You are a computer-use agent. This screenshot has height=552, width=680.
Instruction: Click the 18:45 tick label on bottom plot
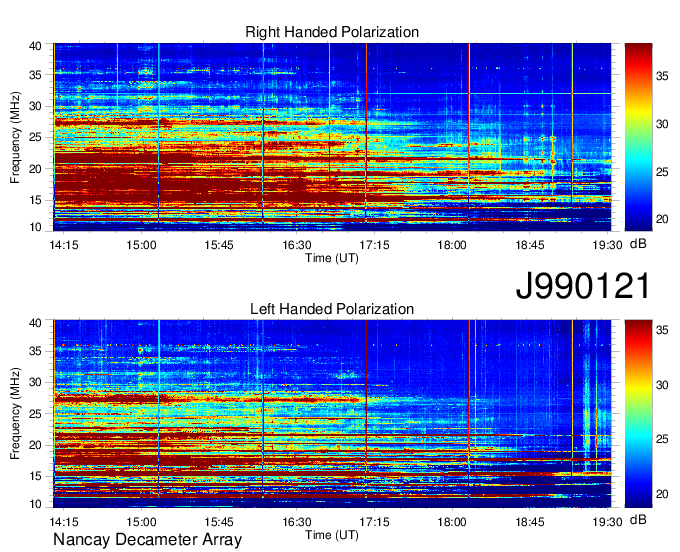point(530,522)
